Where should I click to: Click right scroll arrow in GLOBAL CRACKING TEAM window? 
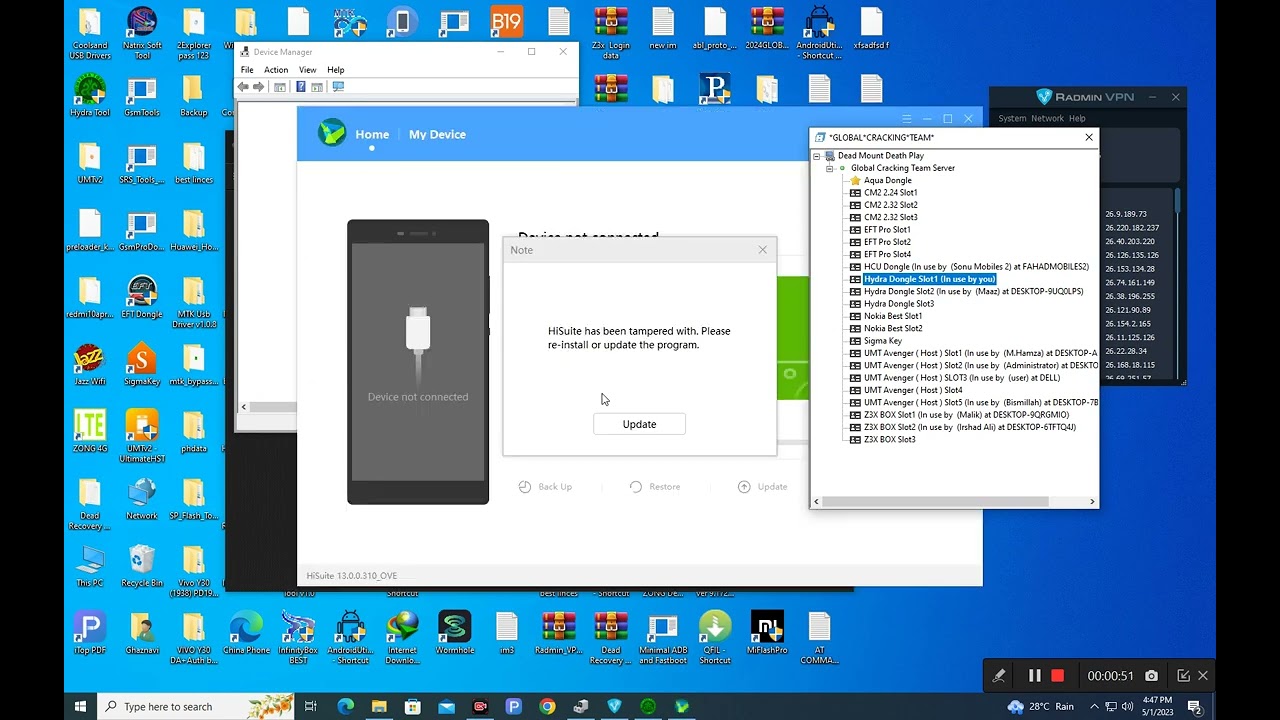coord(1092,501)
